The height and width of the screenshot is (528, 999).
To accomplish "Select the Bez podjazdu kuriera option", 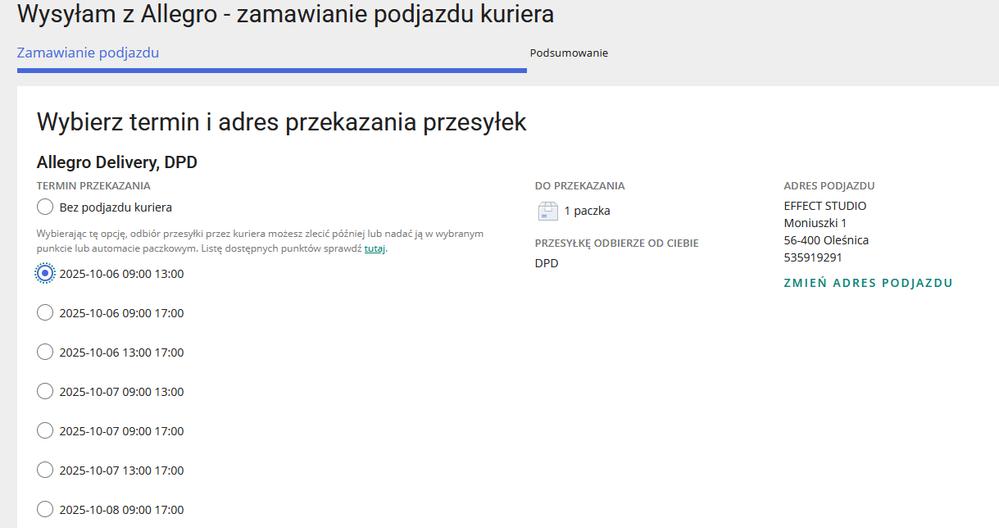I will 45,207.
